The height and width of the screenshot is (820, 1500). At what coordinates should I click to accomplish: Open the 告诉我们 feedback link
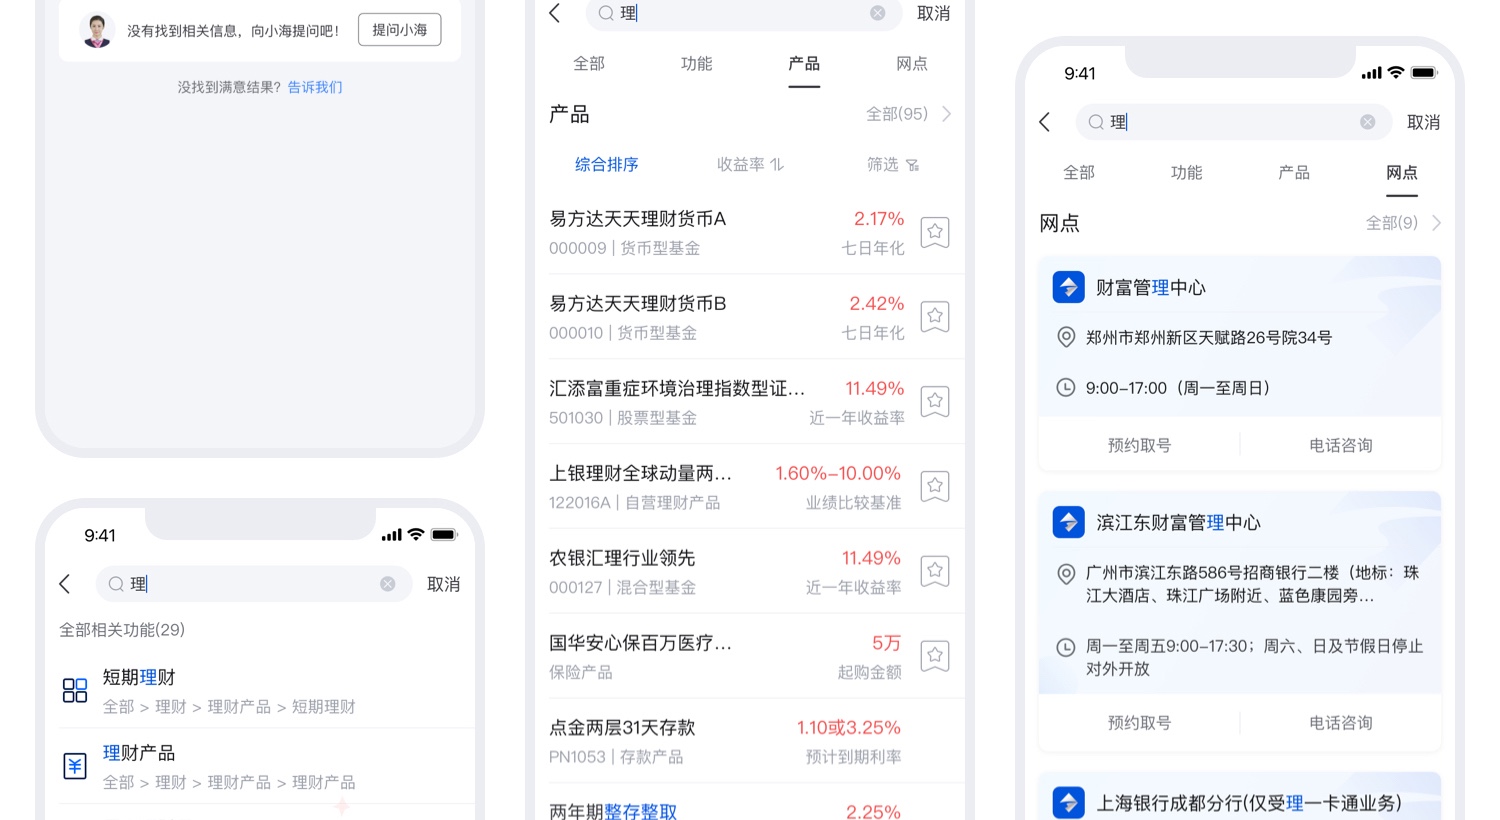pyautogui.click(x=315, y=87)
